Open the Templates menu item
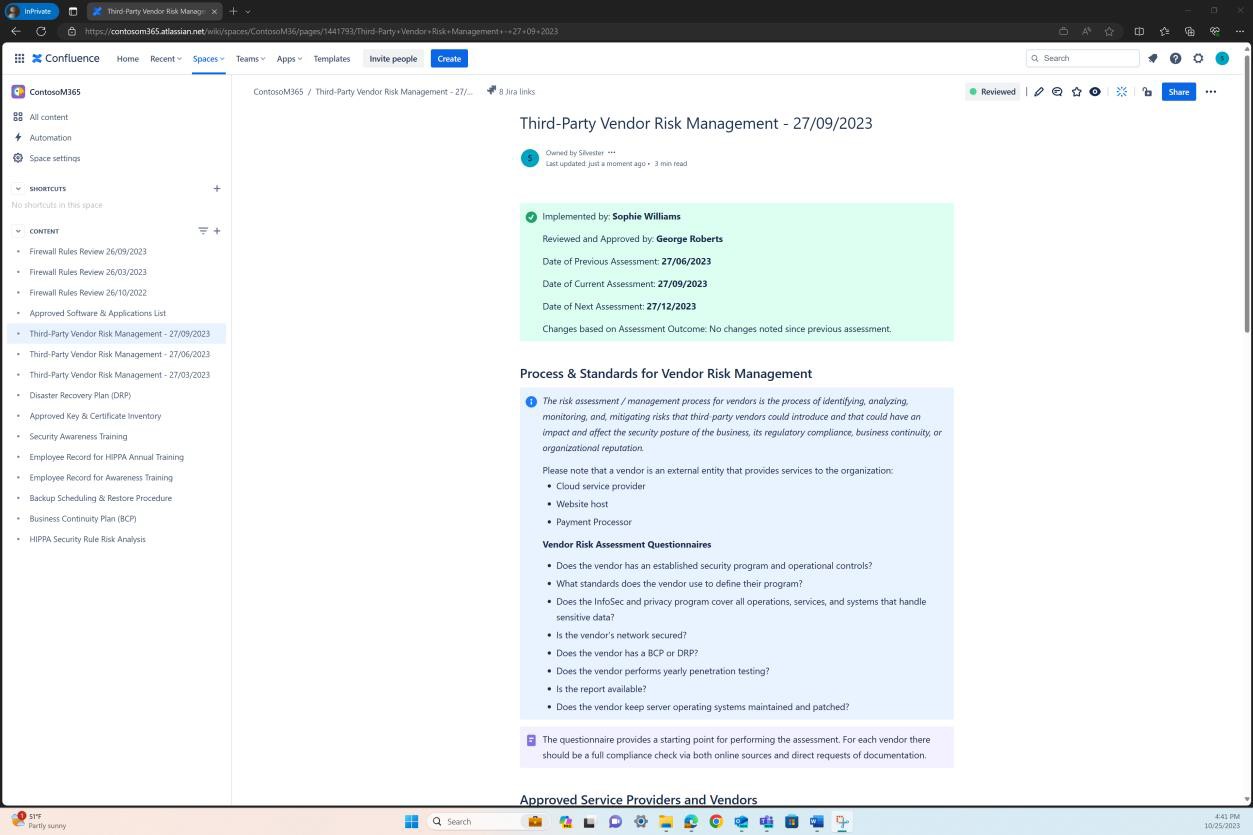The height and width of the screenshot is (835, 1253). coord(331,58)
